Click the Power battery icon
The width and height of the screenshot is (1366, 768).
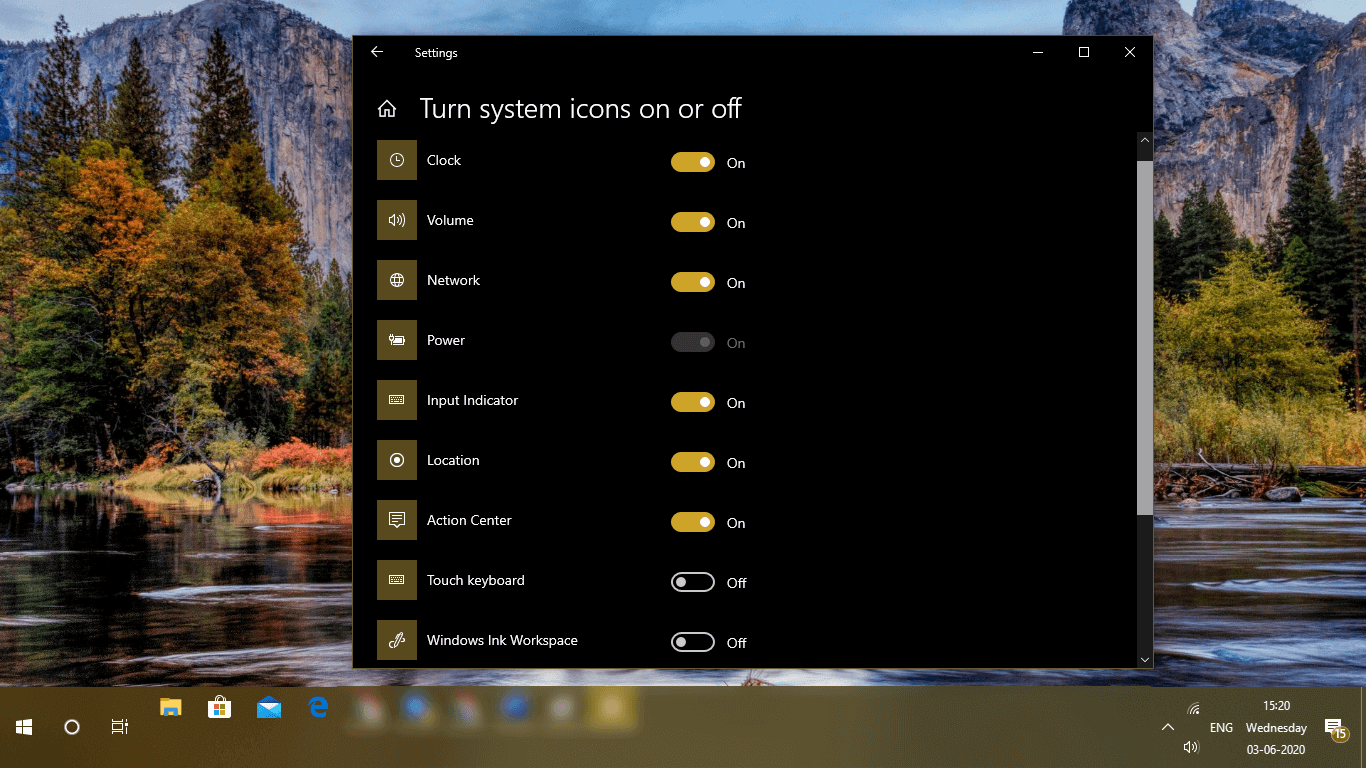click(396, 340)
